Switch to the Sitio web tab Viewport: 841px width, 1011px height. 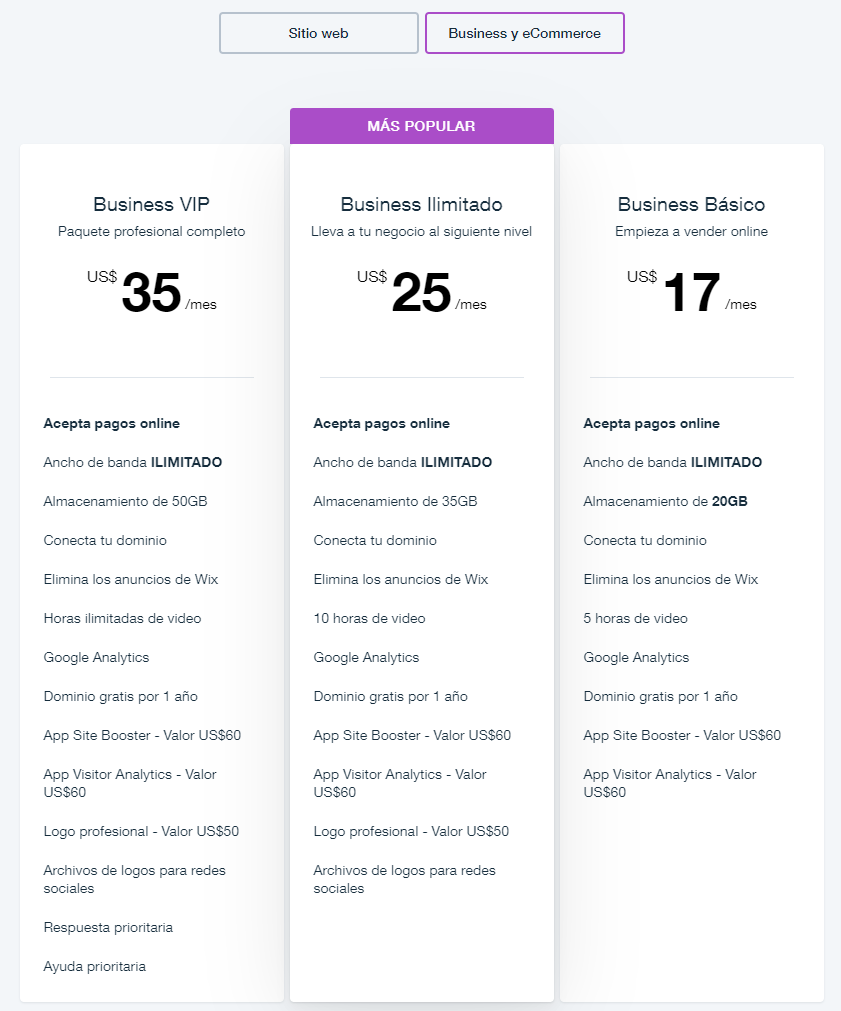(x=318, y=33)
